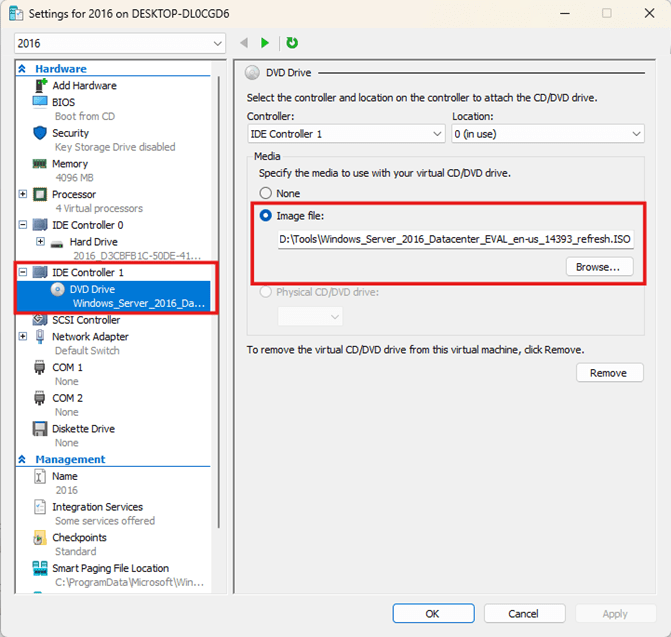
Task: Select COM 1 in hardware list
Action: click(x=67, y=368)
